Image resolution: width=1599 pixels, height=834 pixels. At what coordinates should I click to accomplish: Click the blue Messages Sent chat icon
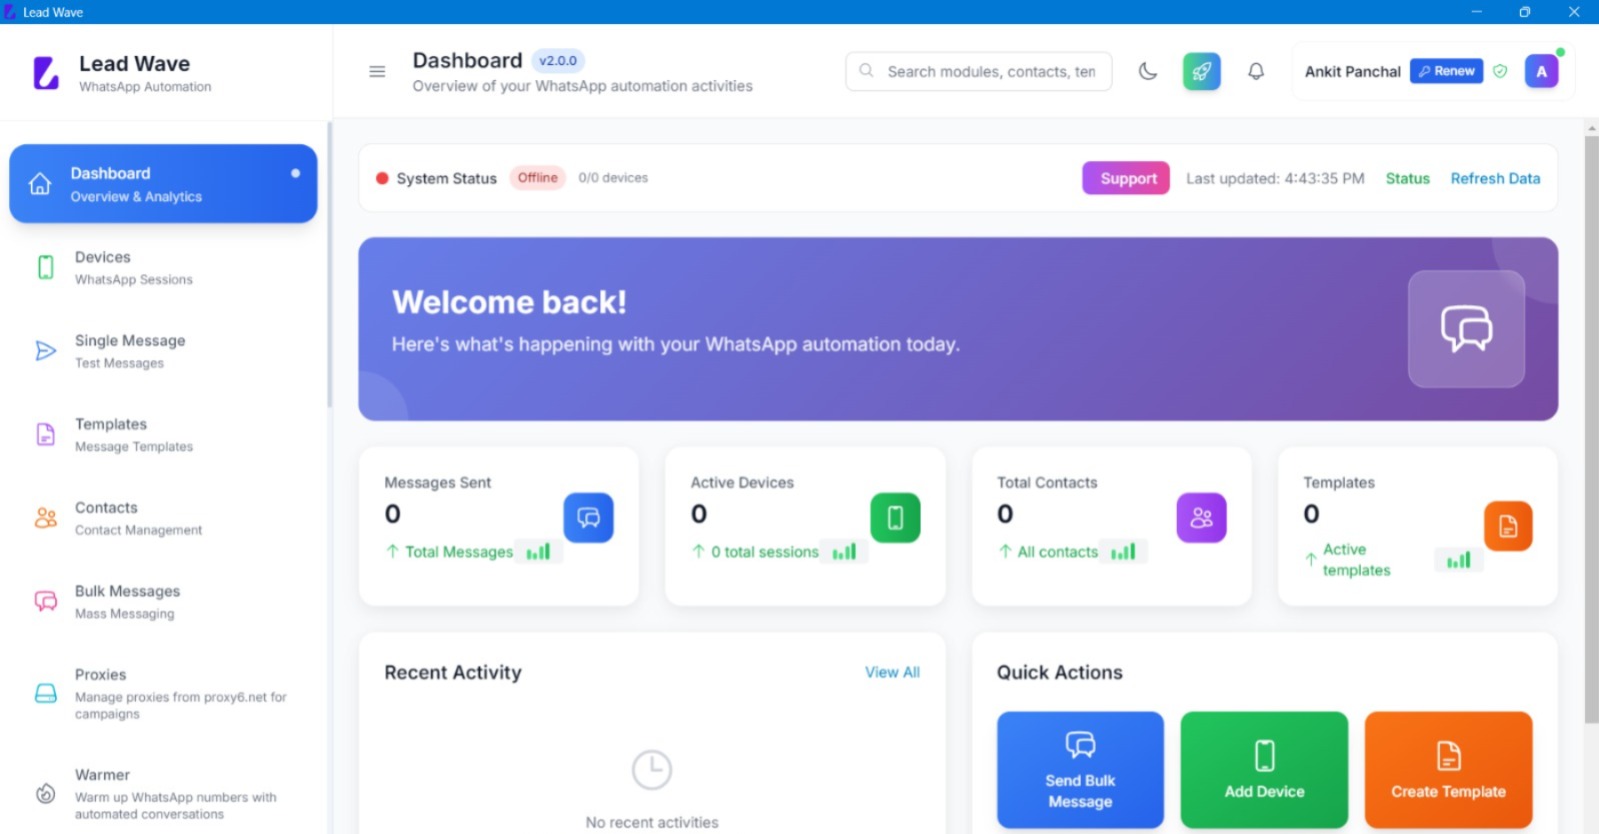pos(589,518)
